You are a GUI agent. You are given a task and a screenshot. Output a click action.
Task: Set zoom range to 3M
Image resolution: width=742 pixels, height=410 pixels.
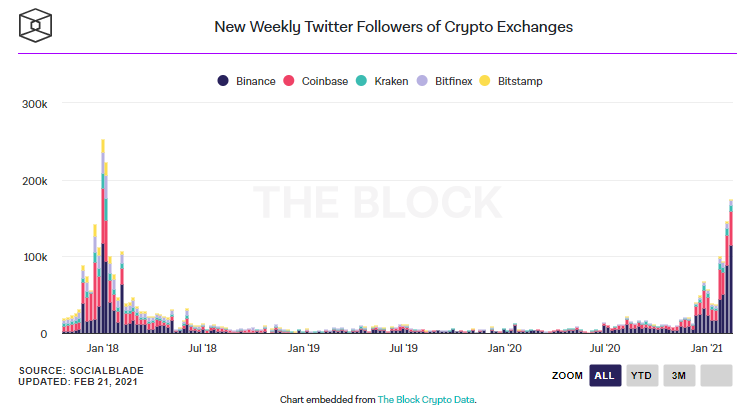pyautogui.click(x=678, y=376)
